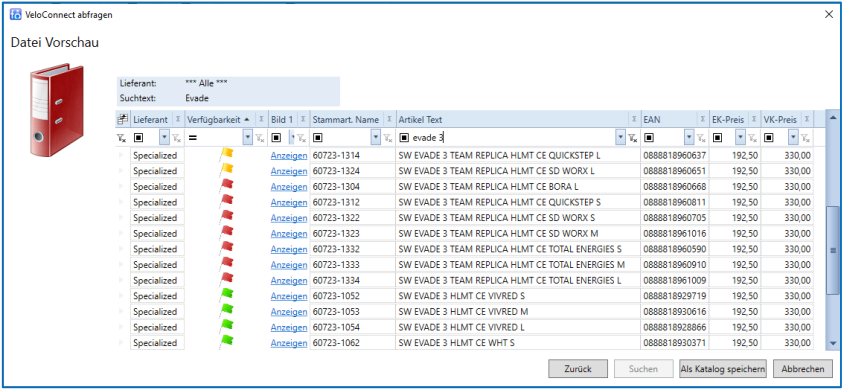This screenshot has height=390, width=843.
Task: Open Stammart. Name filter value dropdown
Action: pos(376,138)
